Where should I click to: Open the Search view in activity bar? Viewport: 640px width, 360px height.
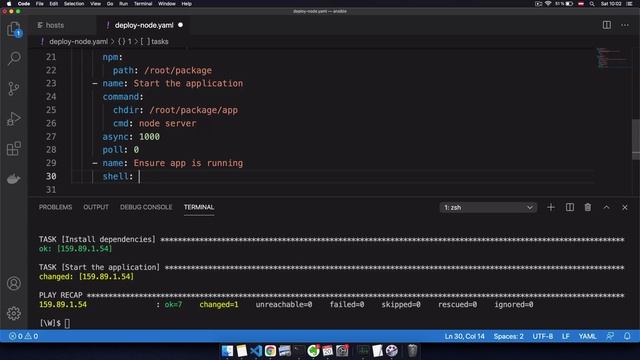pos(14,58)
